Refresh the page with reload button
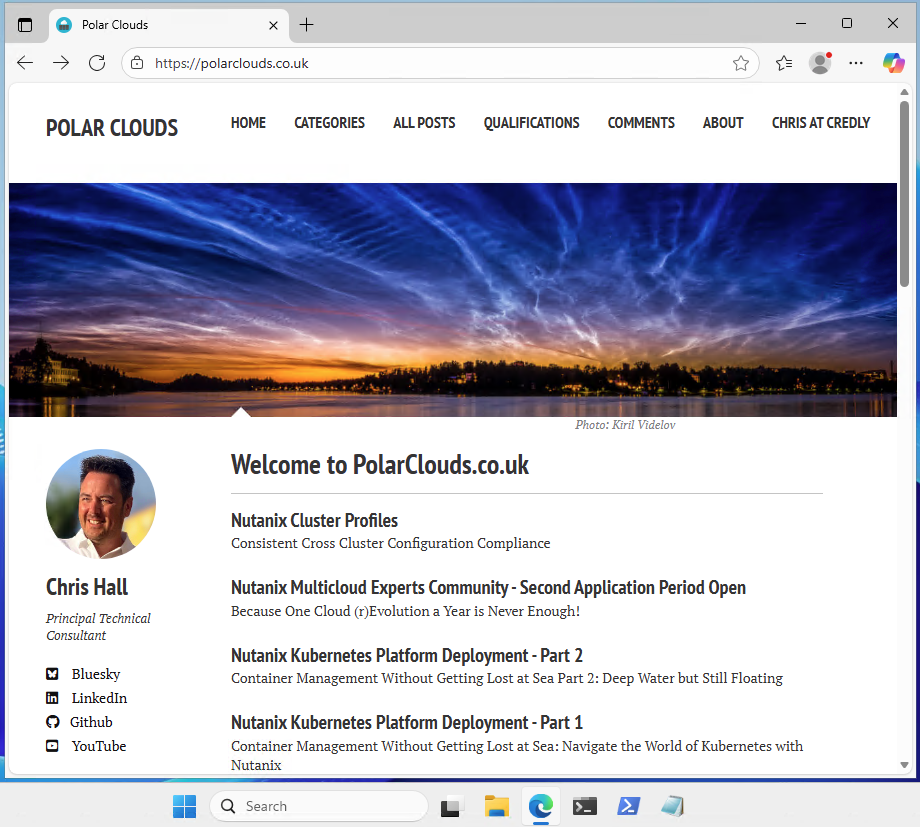The image size is (920, 827). [97, 63]
